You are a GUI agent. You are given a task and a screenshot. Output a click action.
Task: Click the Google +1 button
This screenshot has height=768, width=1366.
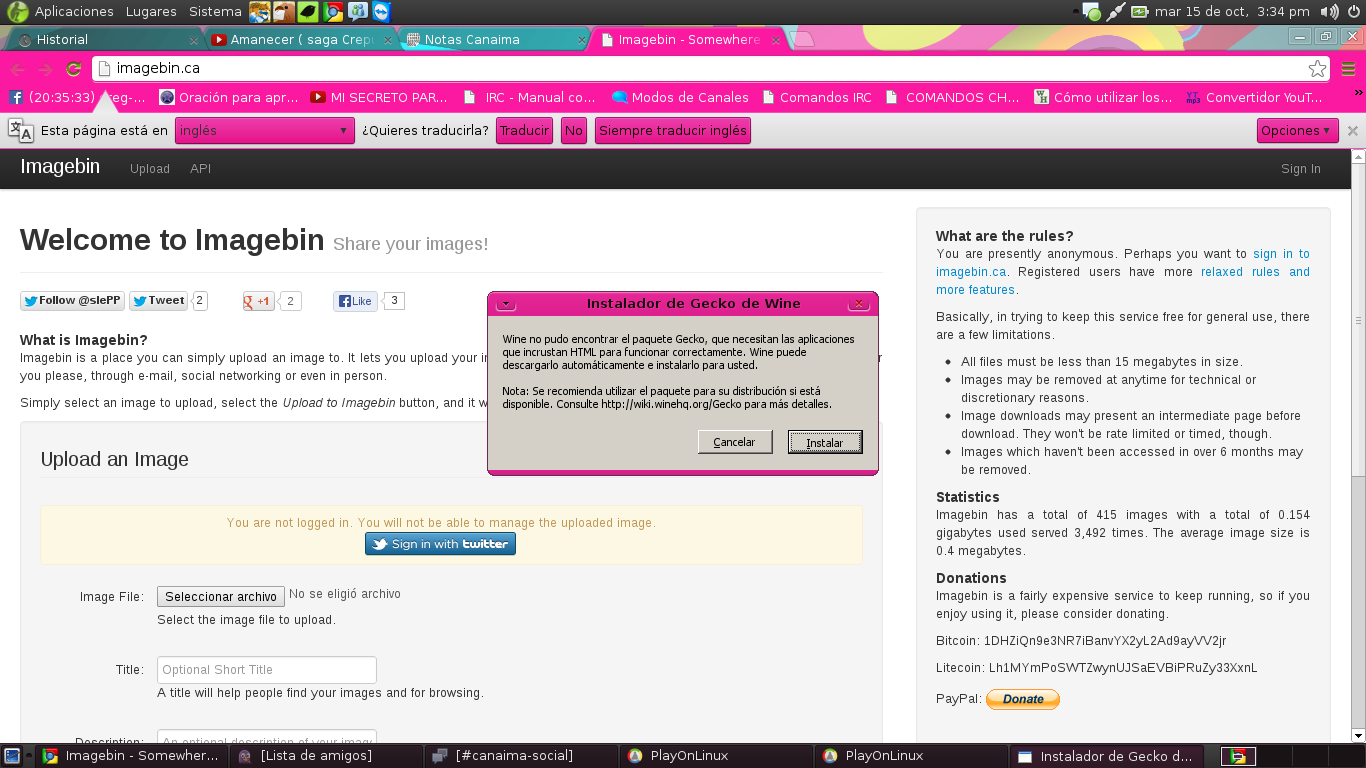pos(258,301)
